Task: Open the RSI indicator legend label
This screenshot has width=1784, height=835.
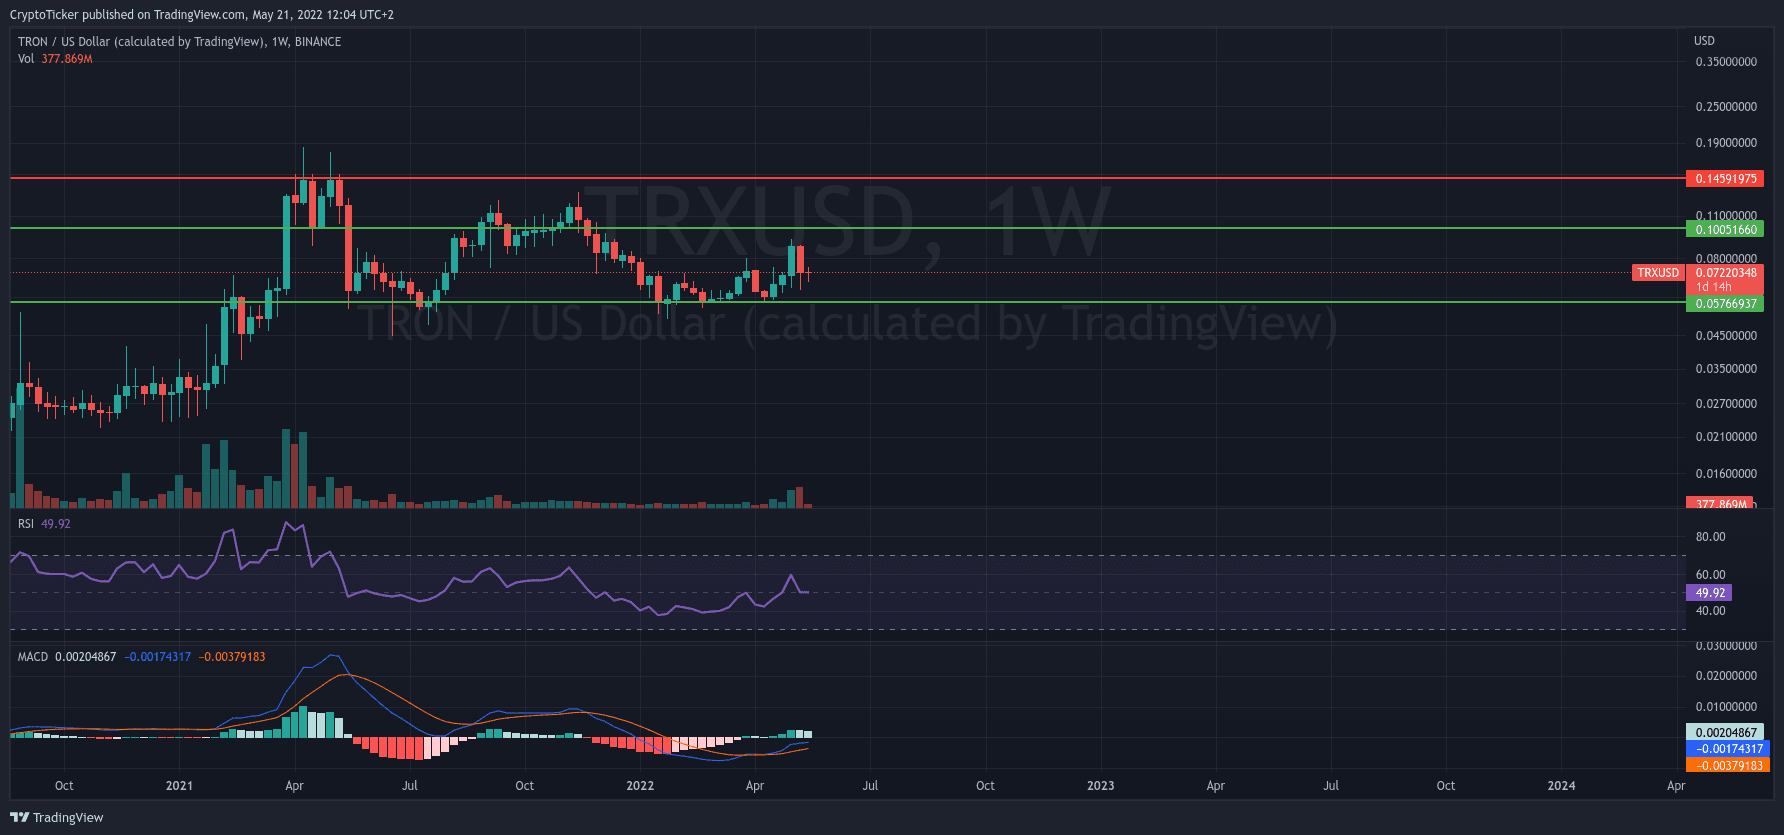Action: coord(26,524)
